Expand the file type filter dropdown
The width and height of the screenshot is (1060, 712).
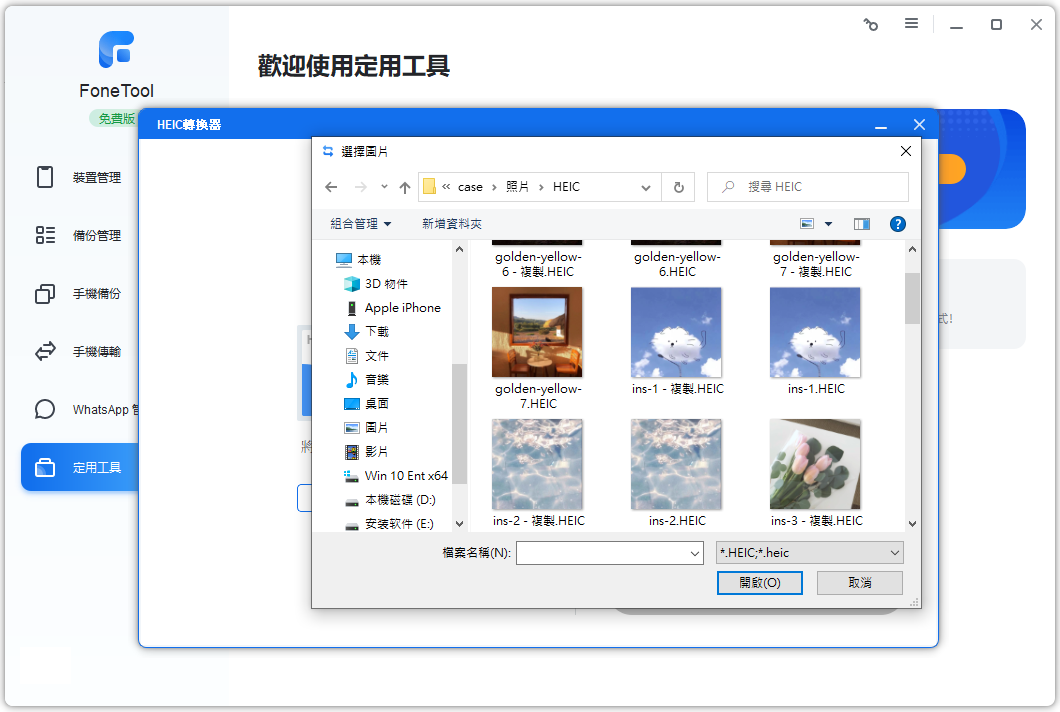(894, 553)
